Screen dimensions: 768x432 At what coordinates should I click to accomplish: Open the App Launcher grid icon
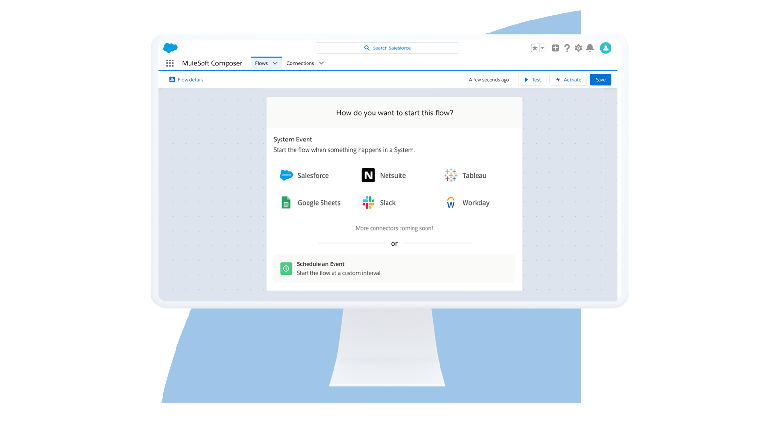[170, 63]
